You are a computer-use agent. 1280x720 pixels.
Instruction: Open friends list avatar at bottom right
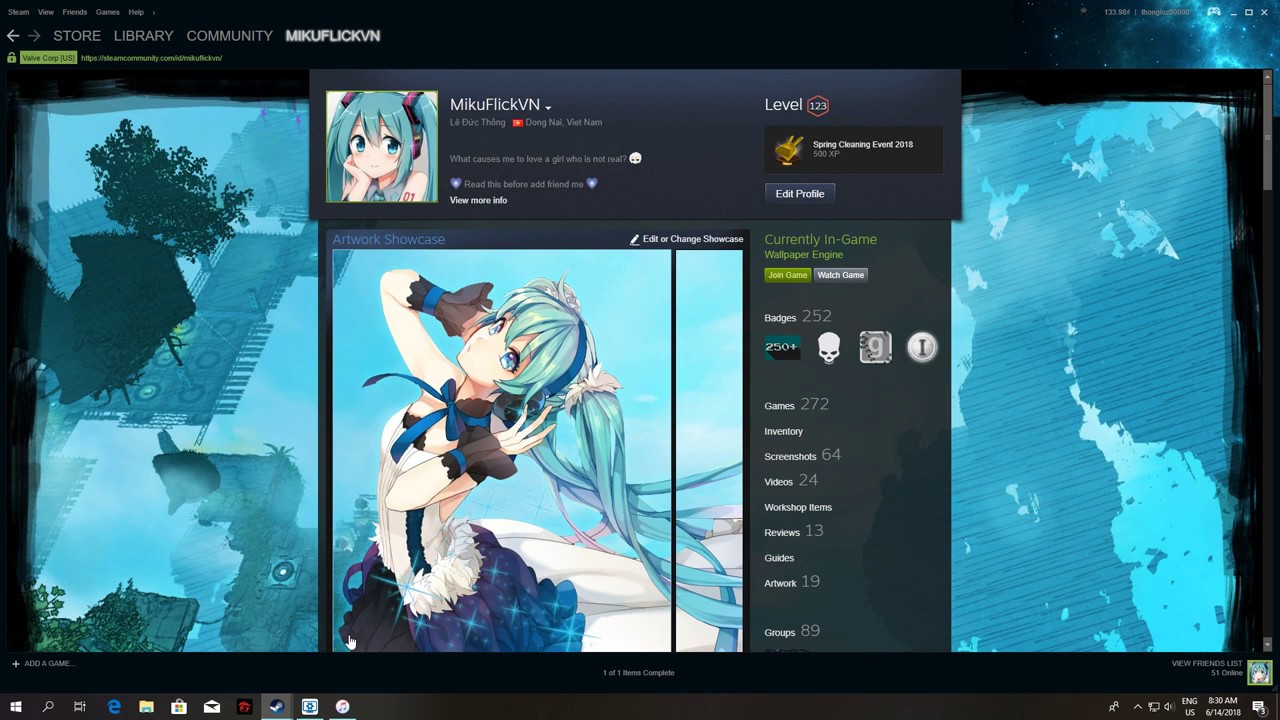(1259, 671)
